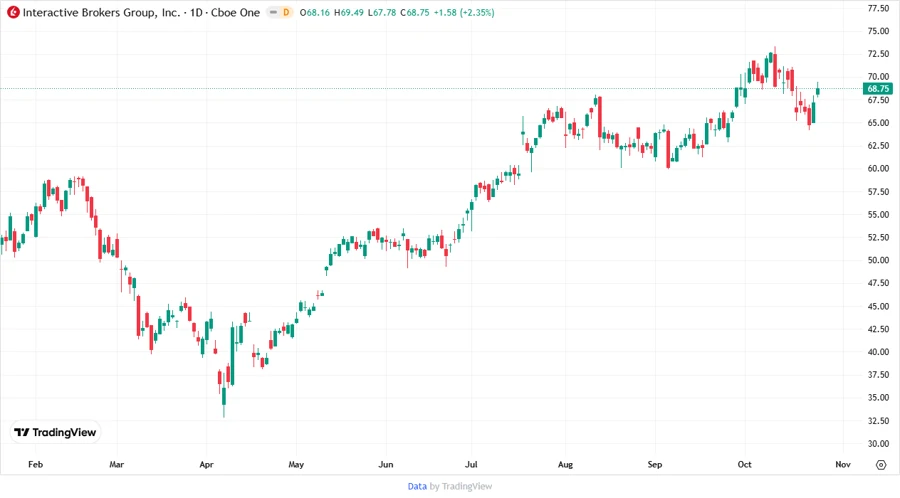Screen dimensions: 900x498
Task: Click the Mar label on time axis
Action: [117, 464]
